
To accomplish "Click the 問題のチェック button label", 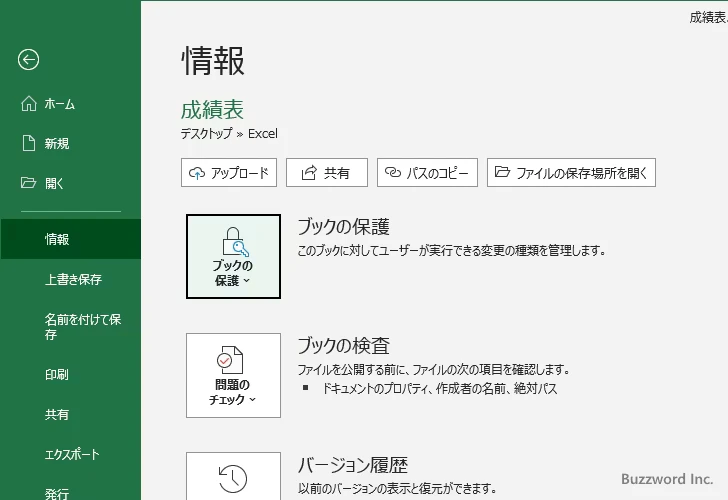I will click(232, 392).
